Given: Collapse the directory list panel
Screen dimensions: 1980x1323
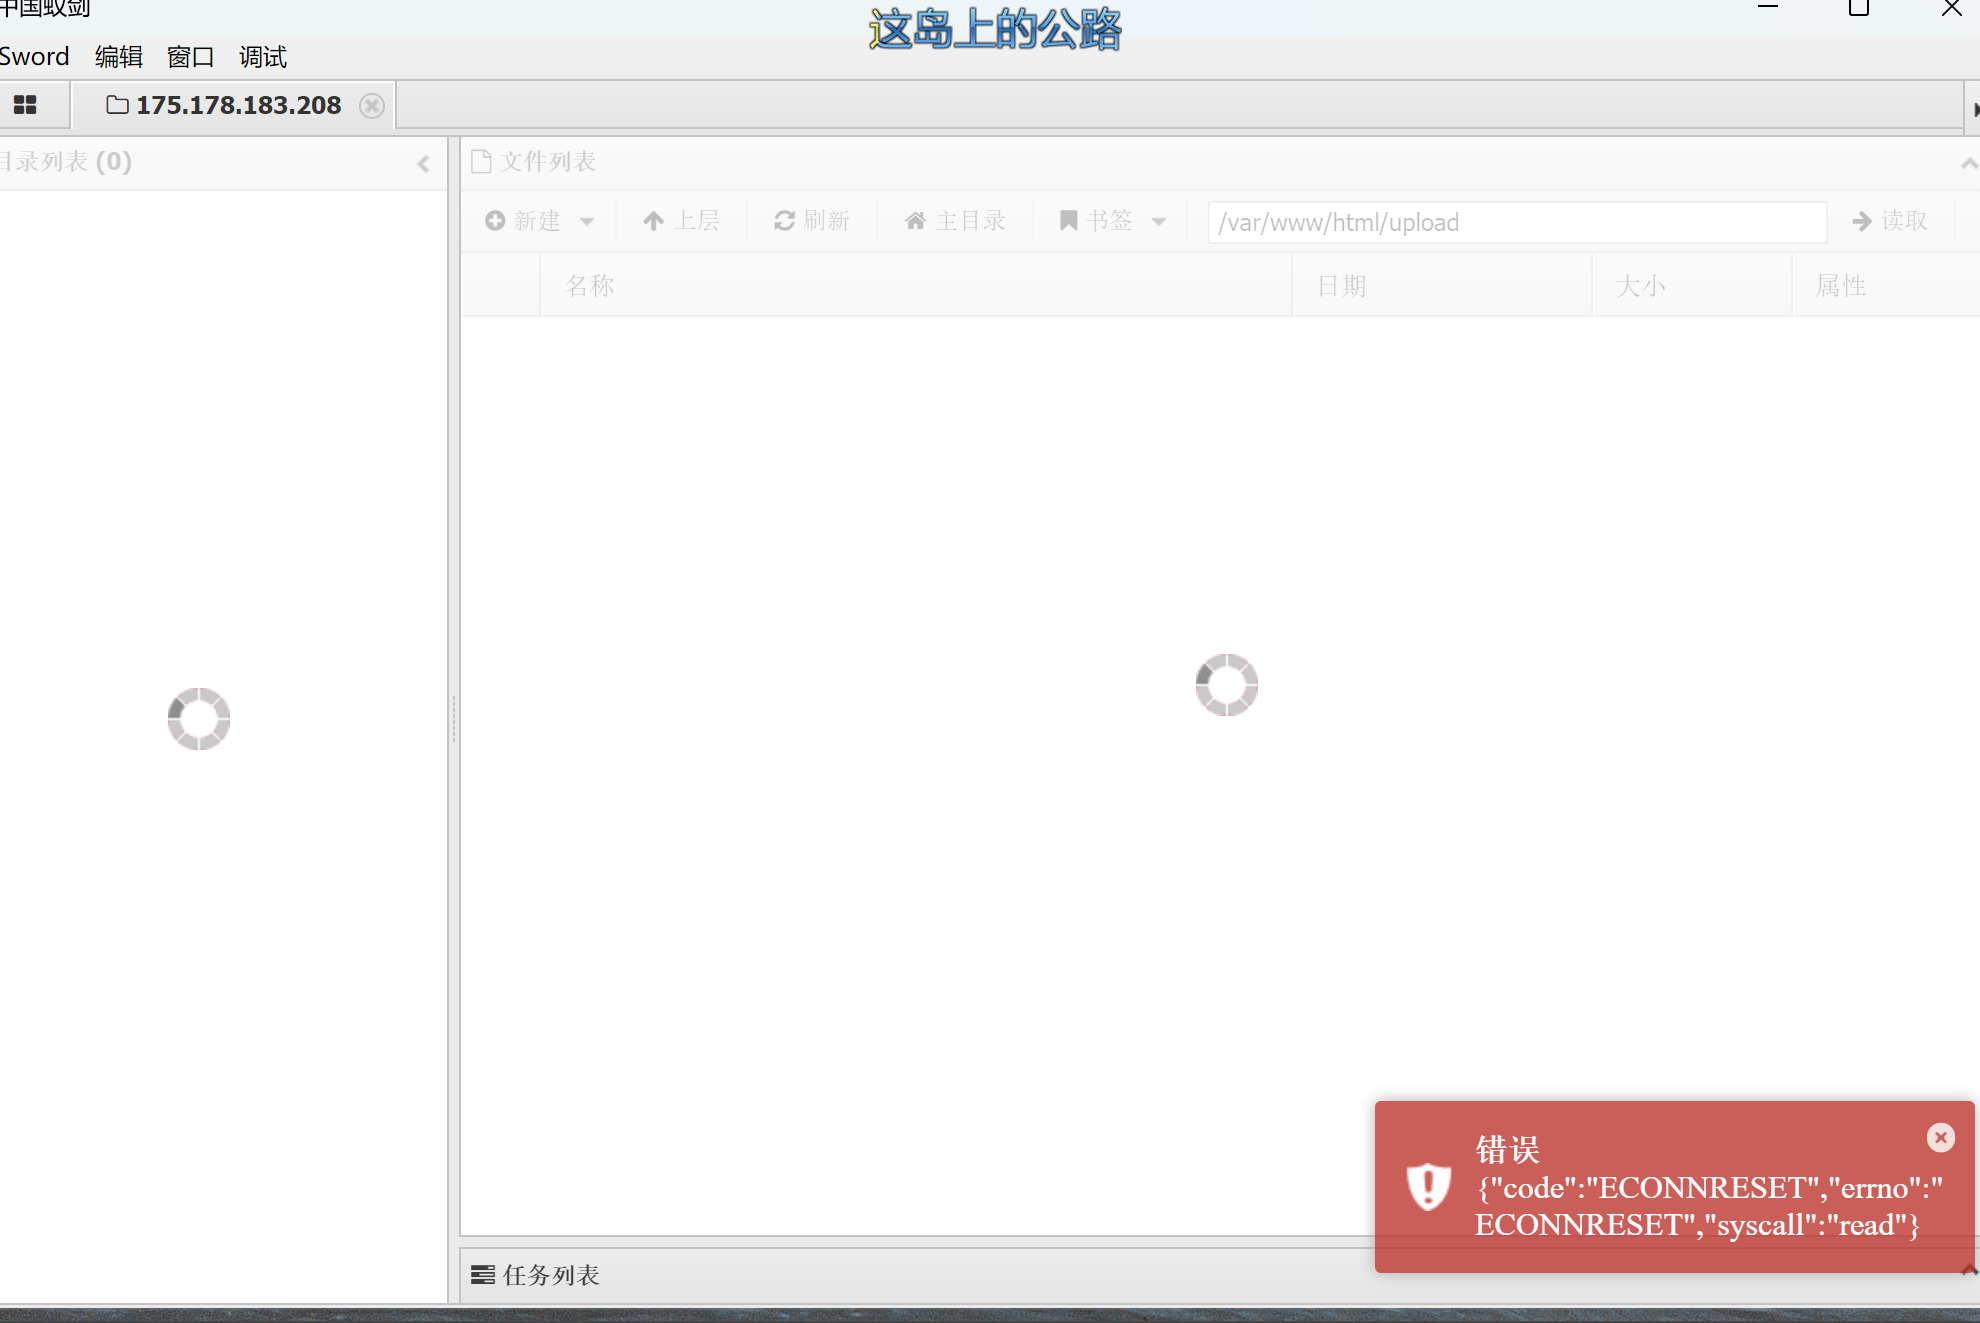Looking at the screenshot, I should (423, 163).
